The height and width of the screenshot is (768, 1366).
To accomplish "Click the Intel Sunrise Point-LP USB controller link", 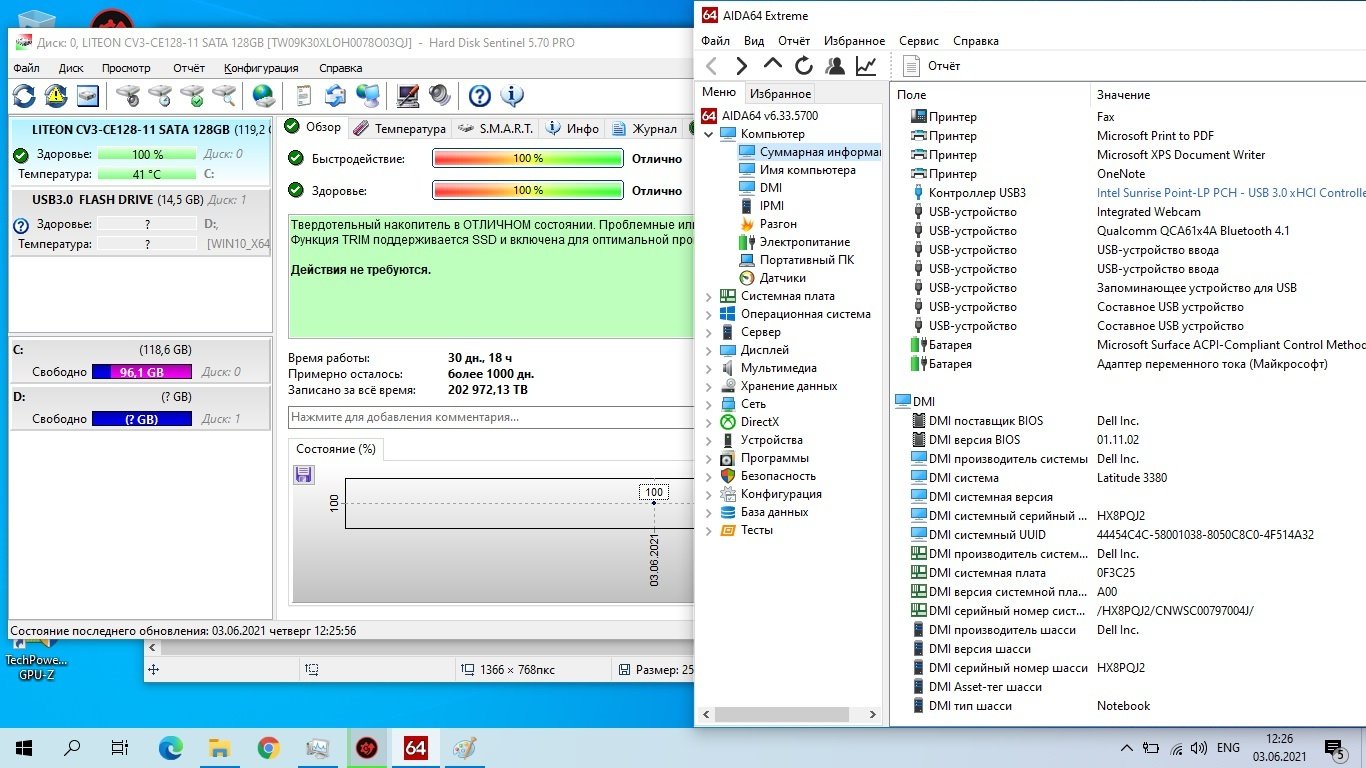I will pos(1231,193).
